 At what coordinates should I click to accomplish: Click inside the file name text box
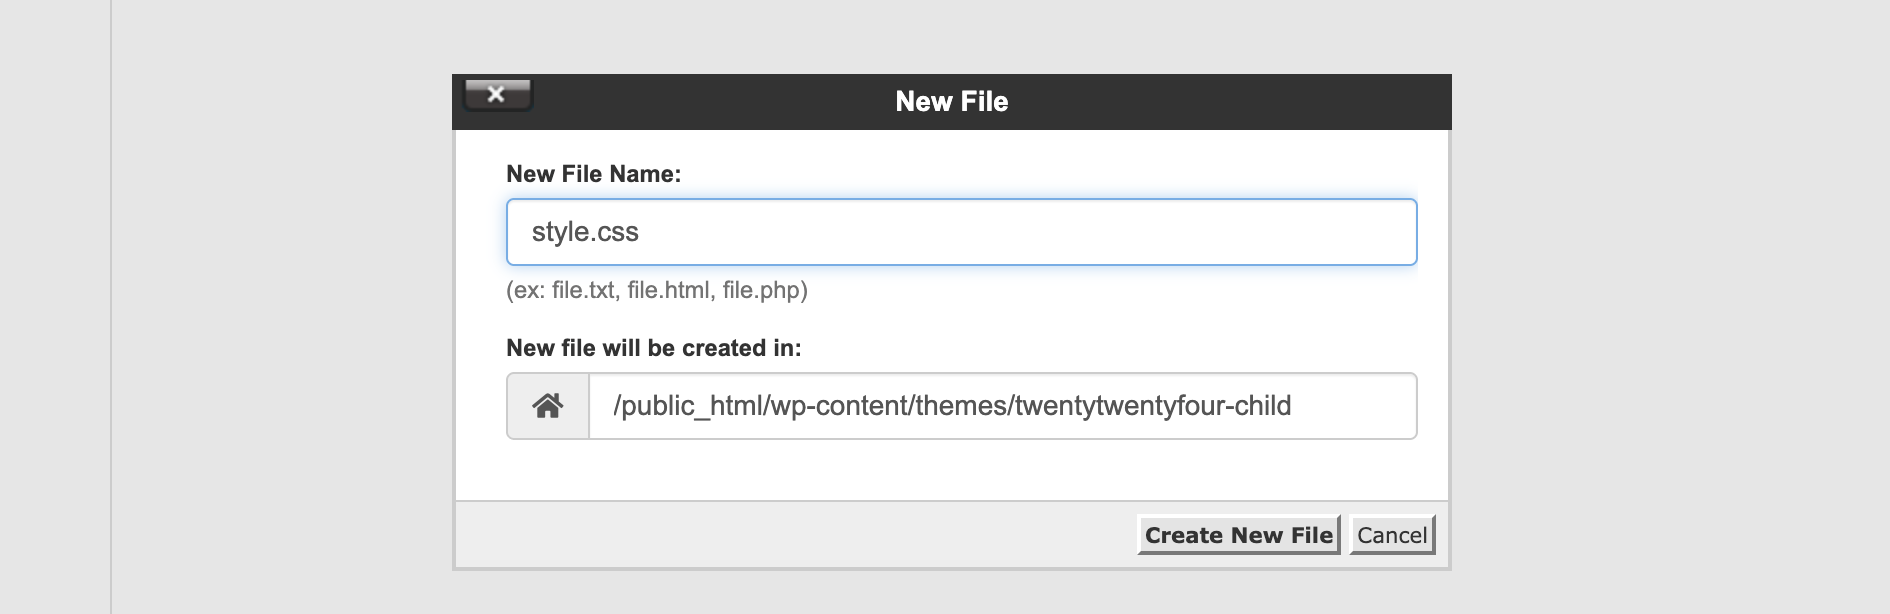point(960,231)
